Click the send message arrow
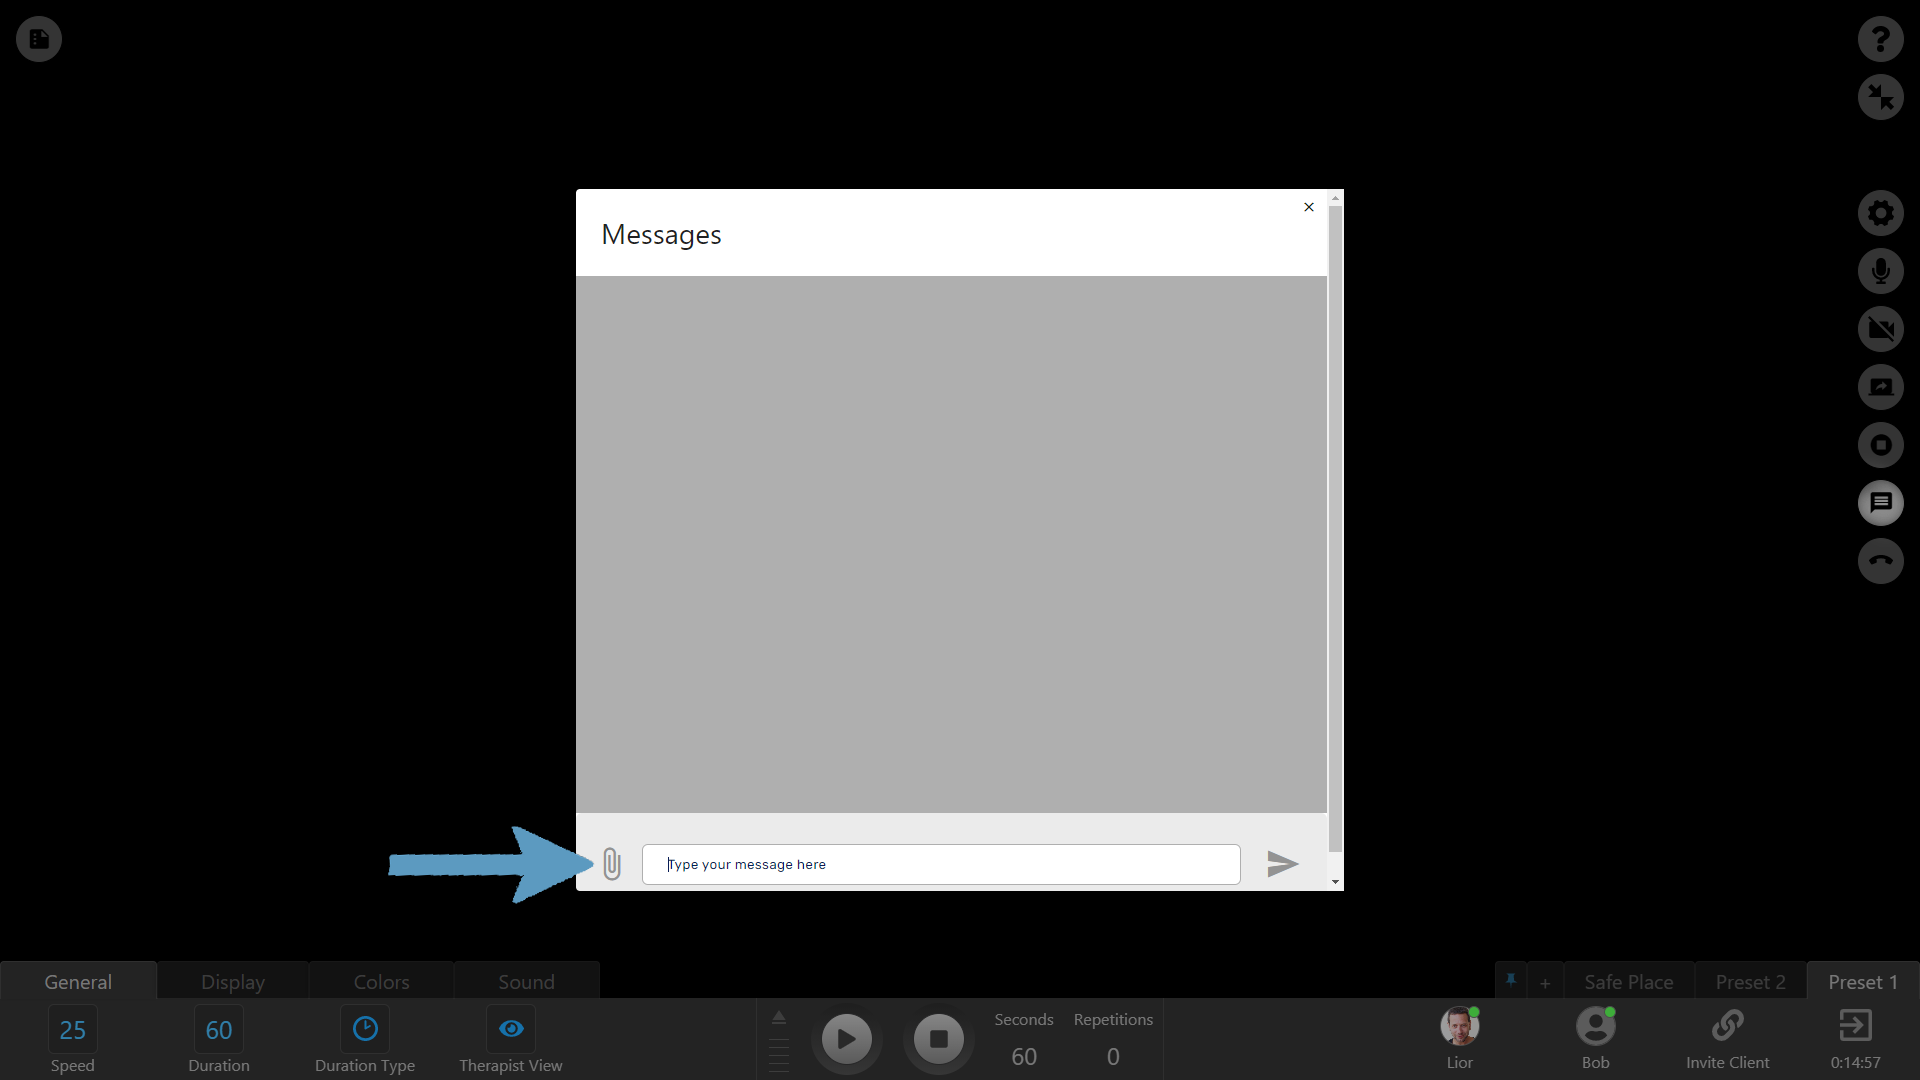Image resolution: width=1920 pixels, height=1080 pixels. click(1282, 864)
